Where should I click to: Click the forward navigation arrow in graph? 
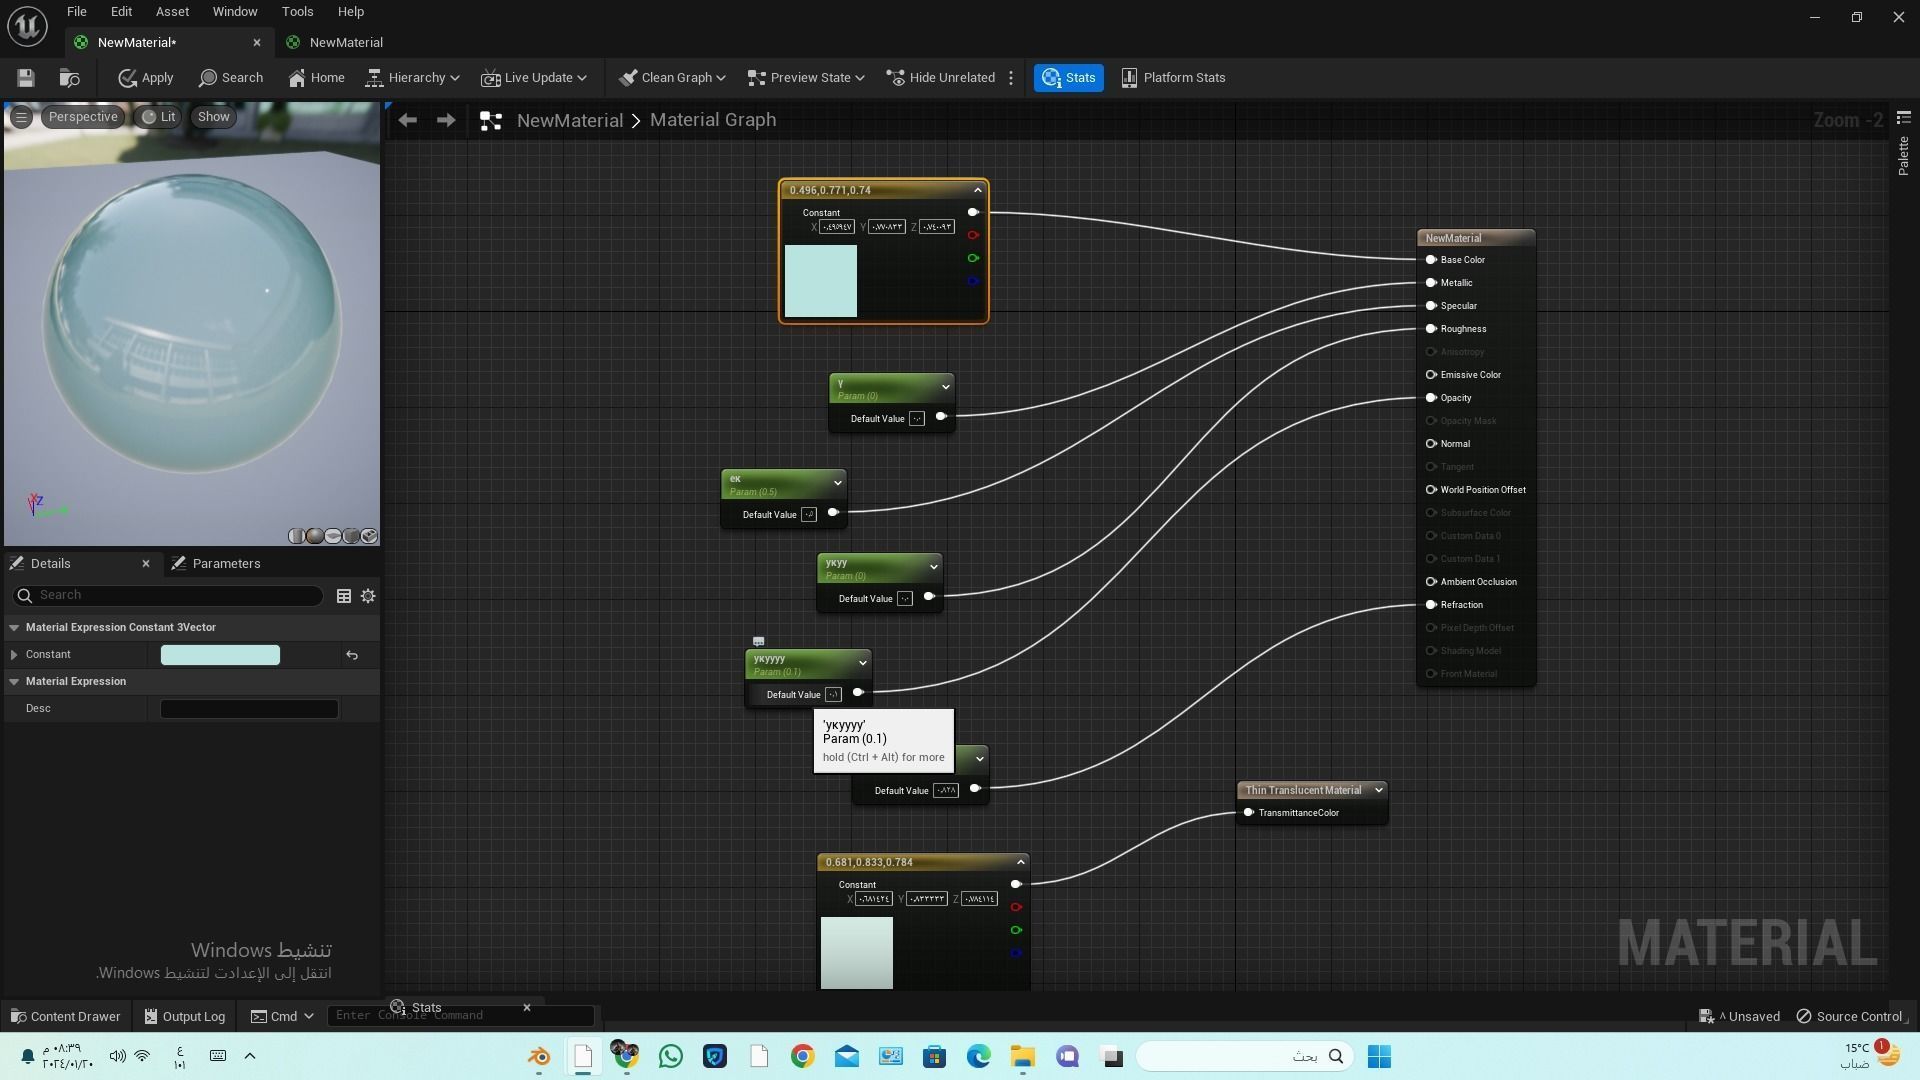coord(446,120)
